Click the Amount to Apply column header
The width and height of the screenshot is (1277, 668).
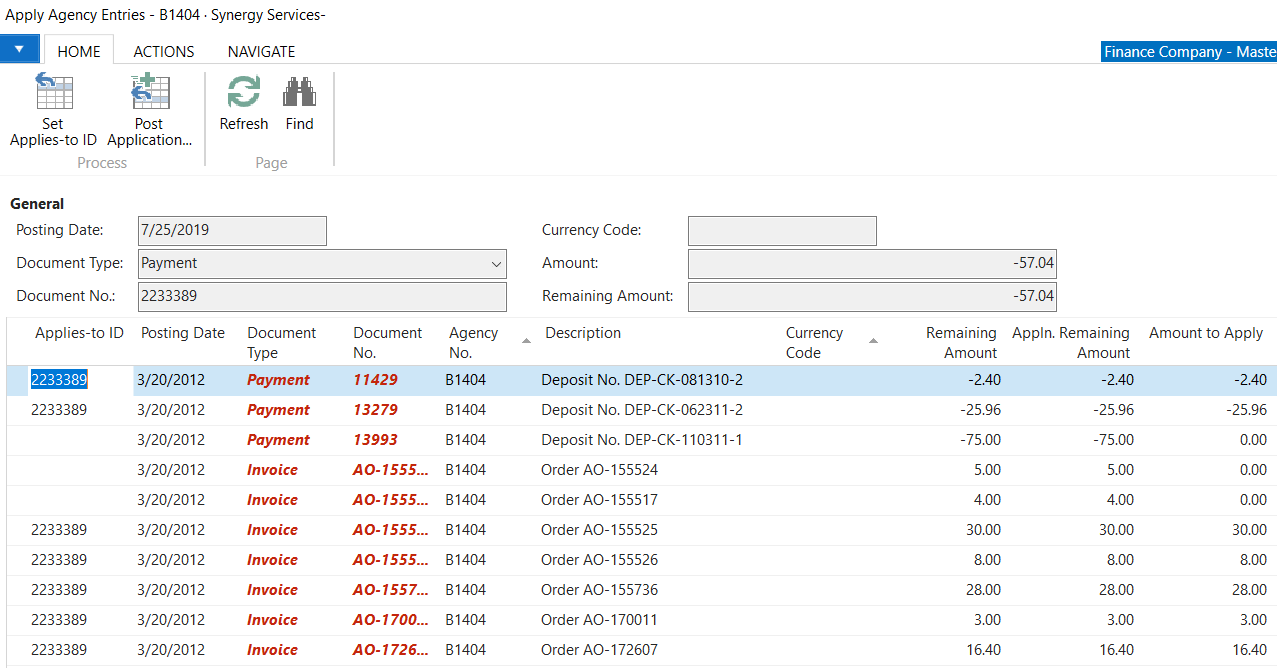(1205, 333)
